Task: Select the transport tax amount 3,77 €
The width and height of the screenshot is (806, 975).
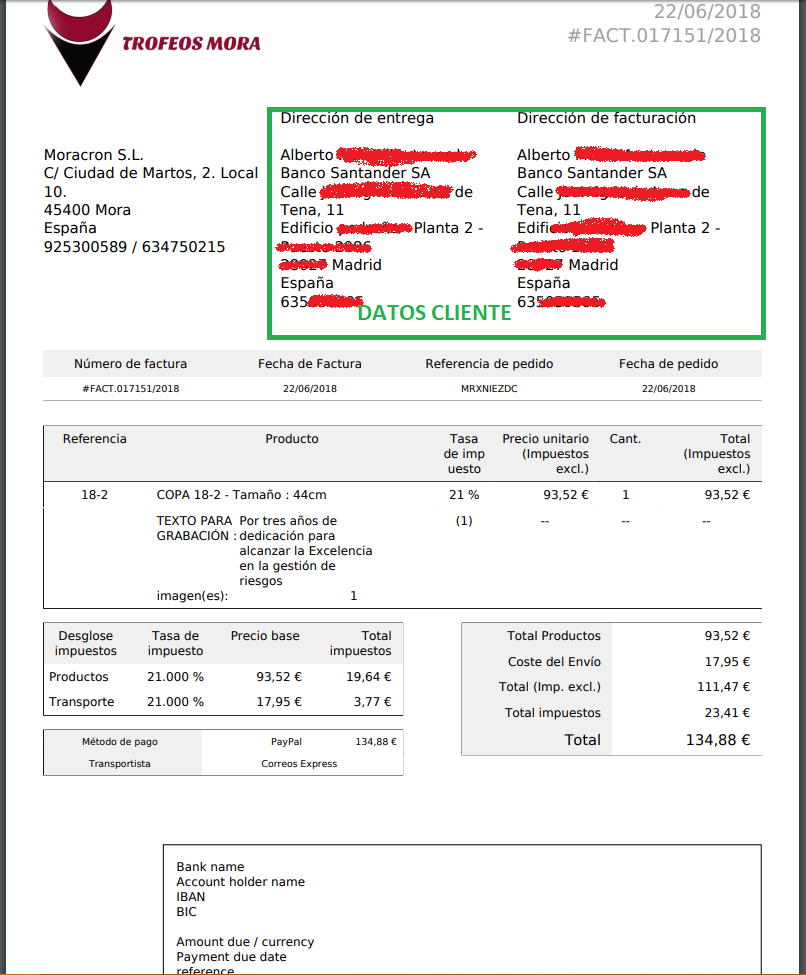Action: click(x=373, y=702)
